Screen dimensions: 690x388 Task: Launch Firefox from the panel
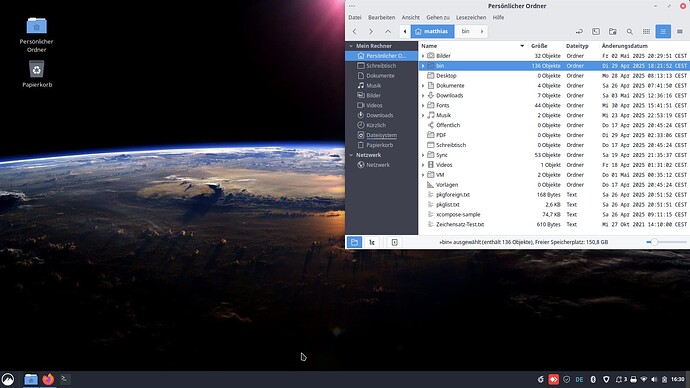click(x=48, y=379)
